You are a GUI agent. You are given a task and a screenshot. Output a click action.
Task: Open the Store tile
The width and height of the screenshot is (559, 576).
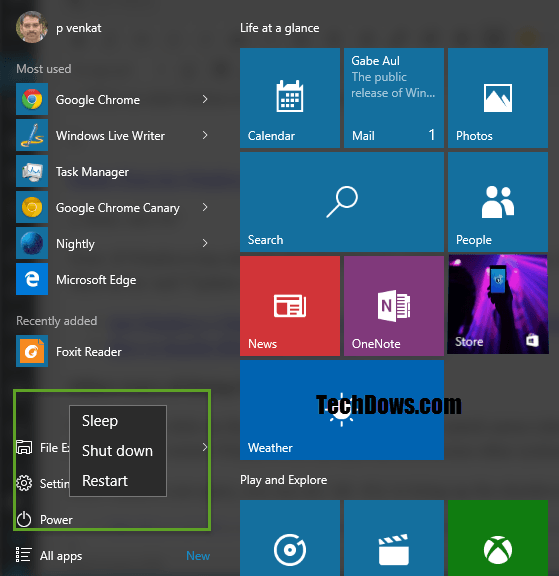coord(498,305)
